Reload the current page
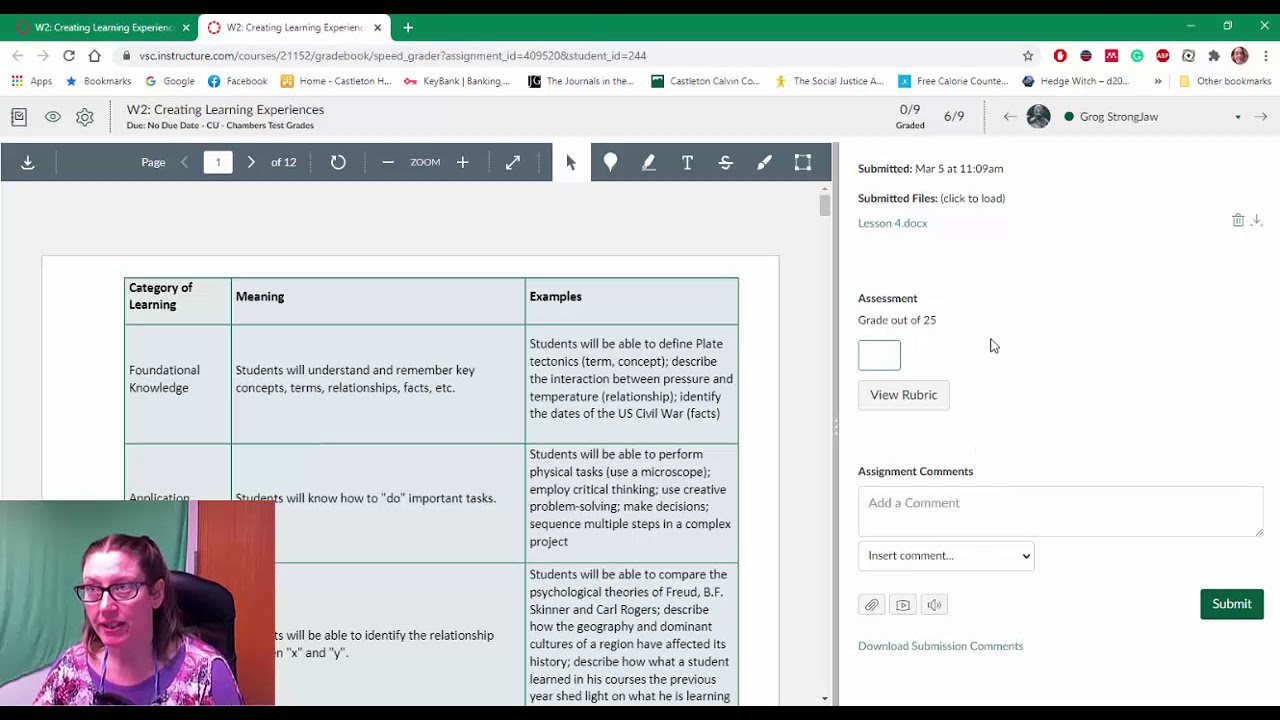The height and width of the screenshot is (720, 1280). pos(68,56)
